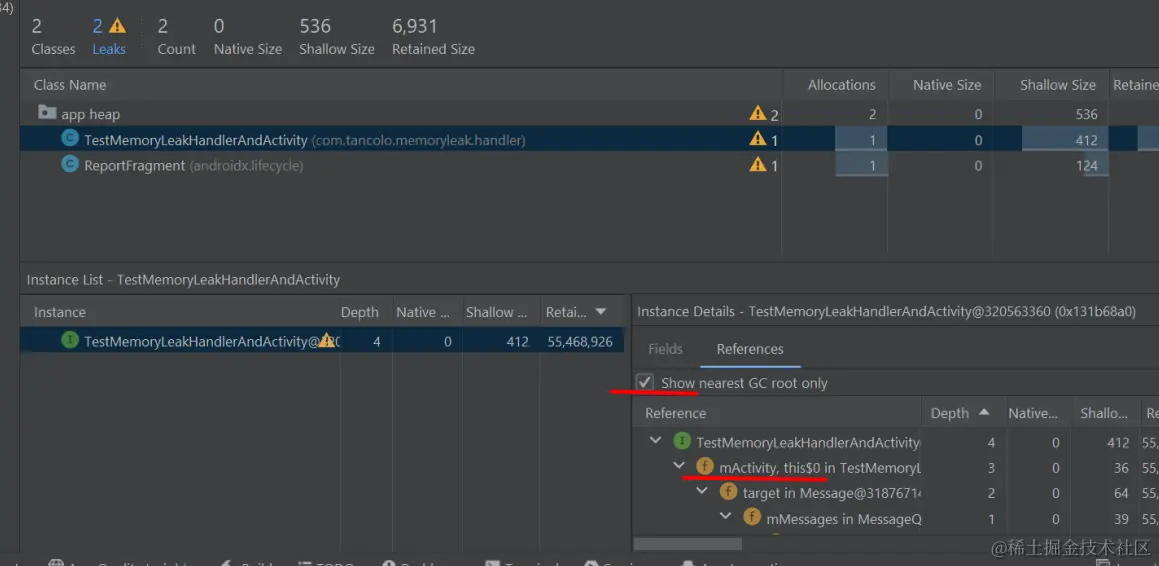Select target in Message reference row
Image resolution: width=1159 pixels, height=566 pixels.
pyautogui.click(x=896, y=492)
